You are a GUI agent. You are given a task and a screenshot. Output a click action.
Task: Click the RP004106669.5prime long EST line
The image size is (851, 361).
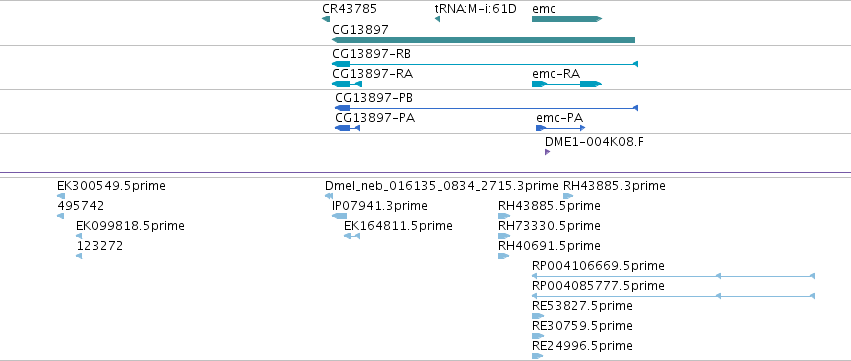coord(674,276)
